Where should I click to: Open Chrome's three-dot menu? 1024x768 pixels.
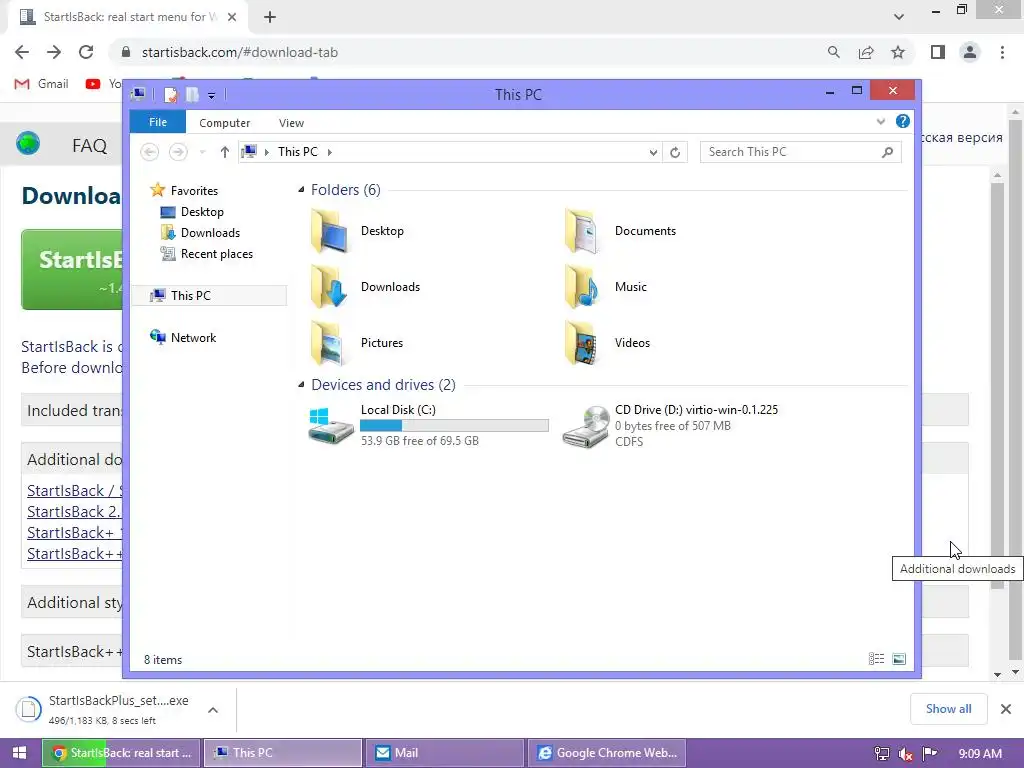[x=1002, y=52]
